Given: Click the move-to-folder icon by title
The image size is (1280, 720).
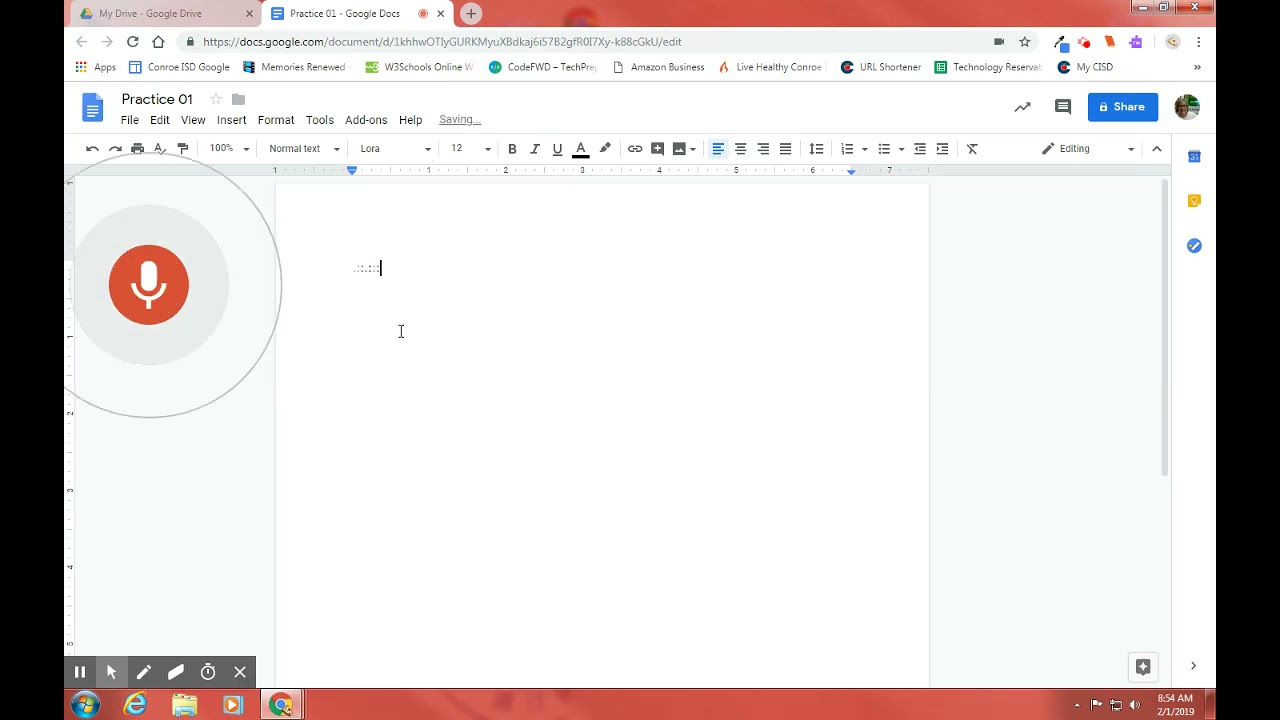Looking at the screenshot, I should pyautogui.click(x=238, y=99).
